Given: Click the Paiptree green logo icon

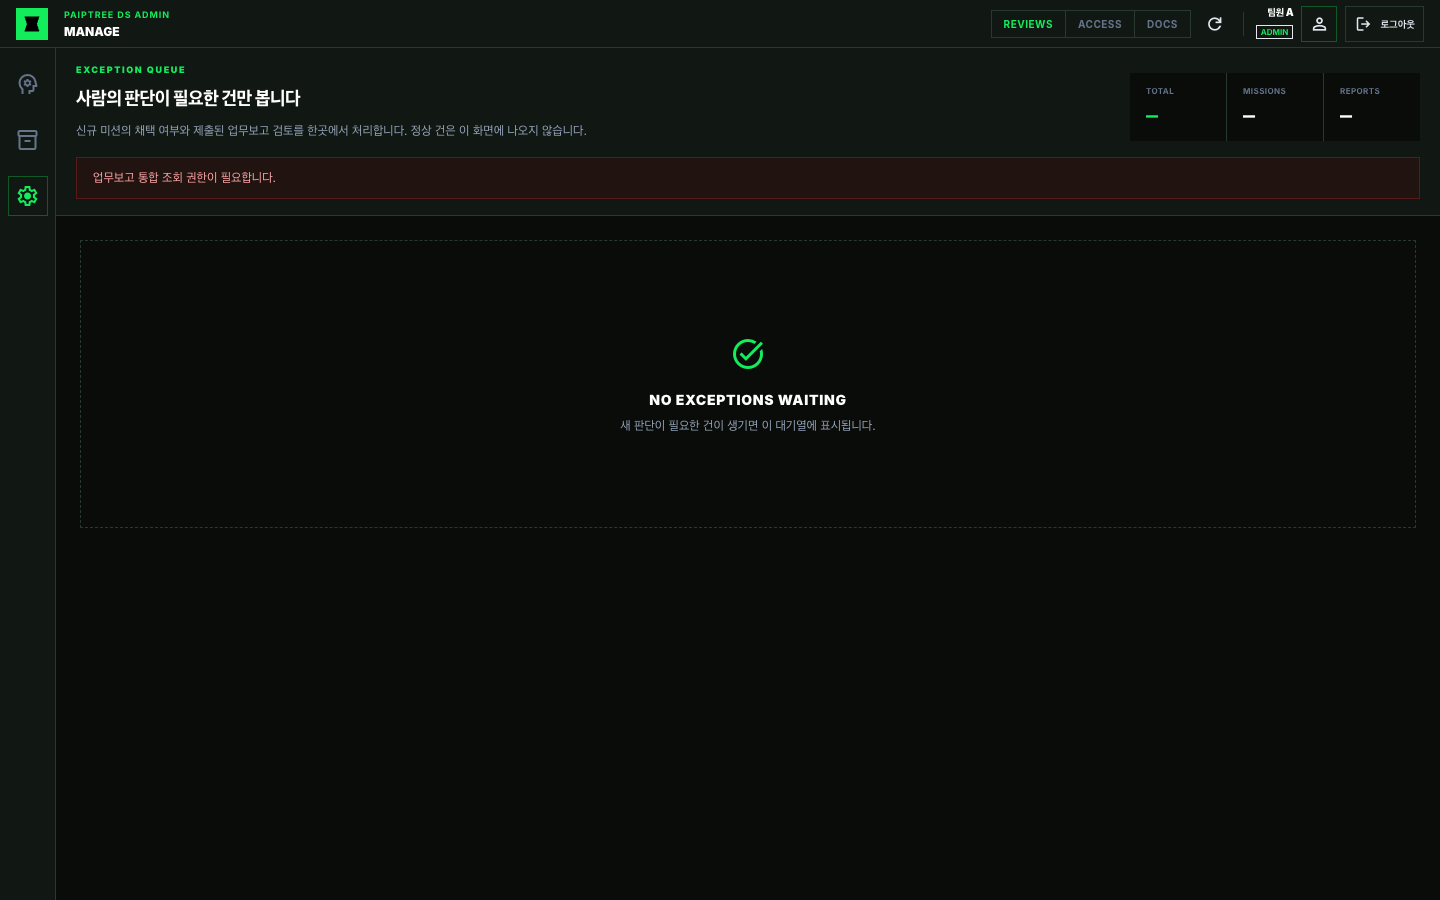Looking at the screenshot, I should (32, 24).
